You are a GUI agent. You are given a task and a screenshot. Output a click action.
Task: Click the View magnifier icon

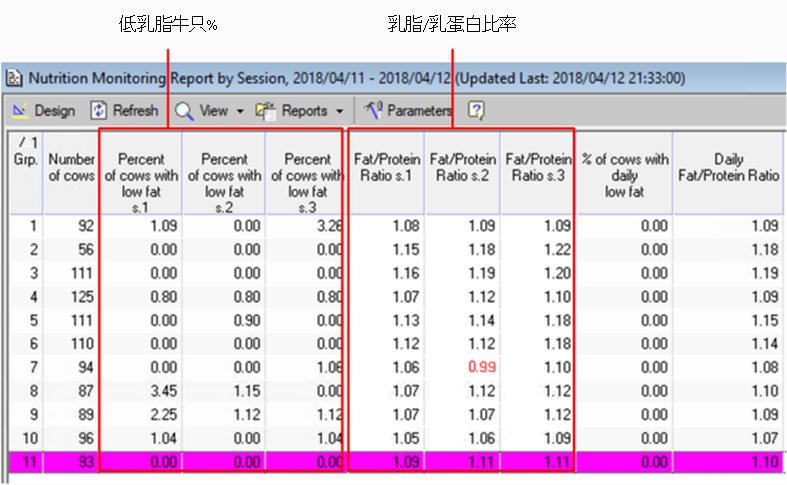pyautogui.click(x=185, y=110)
